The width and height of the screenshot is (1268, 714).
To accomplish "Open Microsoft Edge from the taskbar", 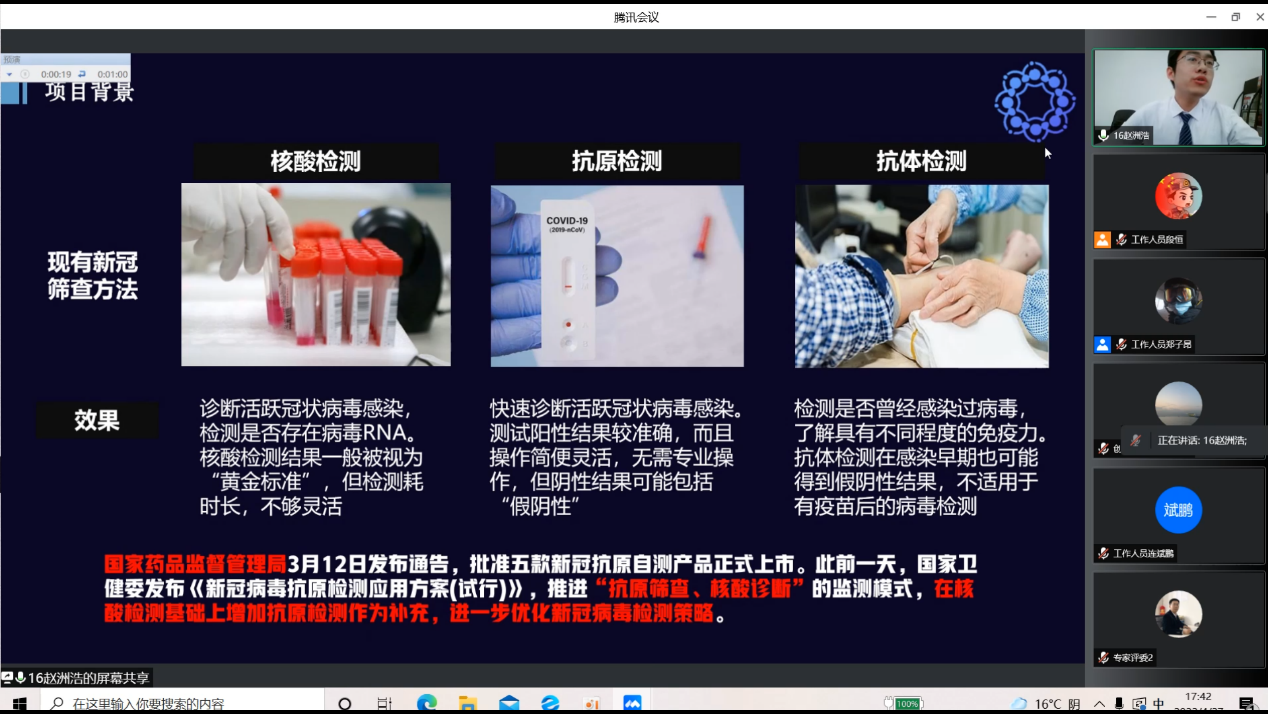I will coord(427,704).
